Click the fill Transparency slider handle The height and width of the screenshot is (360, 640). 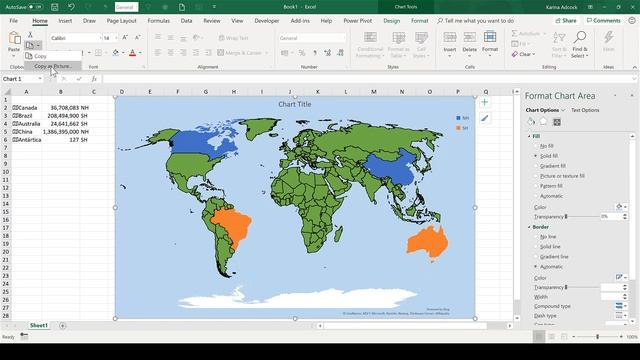click(x=566, y=217)
